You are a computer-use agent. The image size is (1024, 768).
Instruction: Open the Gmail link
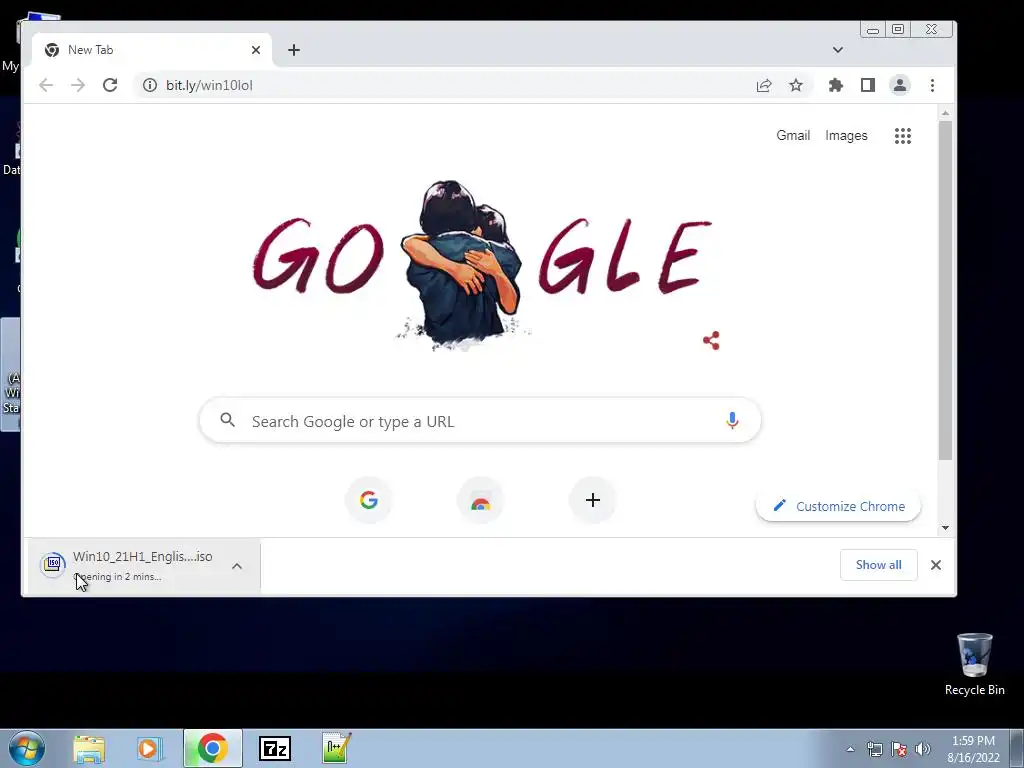[x=793, y=135]
